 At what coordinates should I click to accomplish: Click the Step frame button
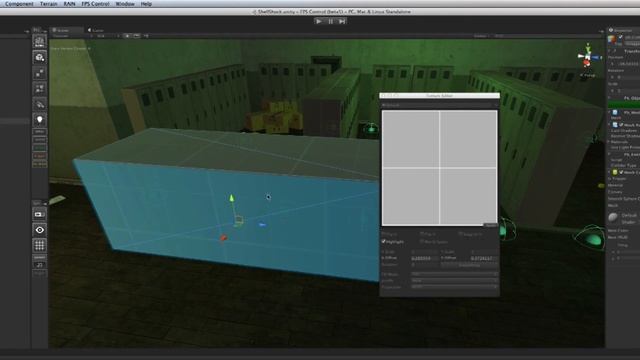(342, 21)
